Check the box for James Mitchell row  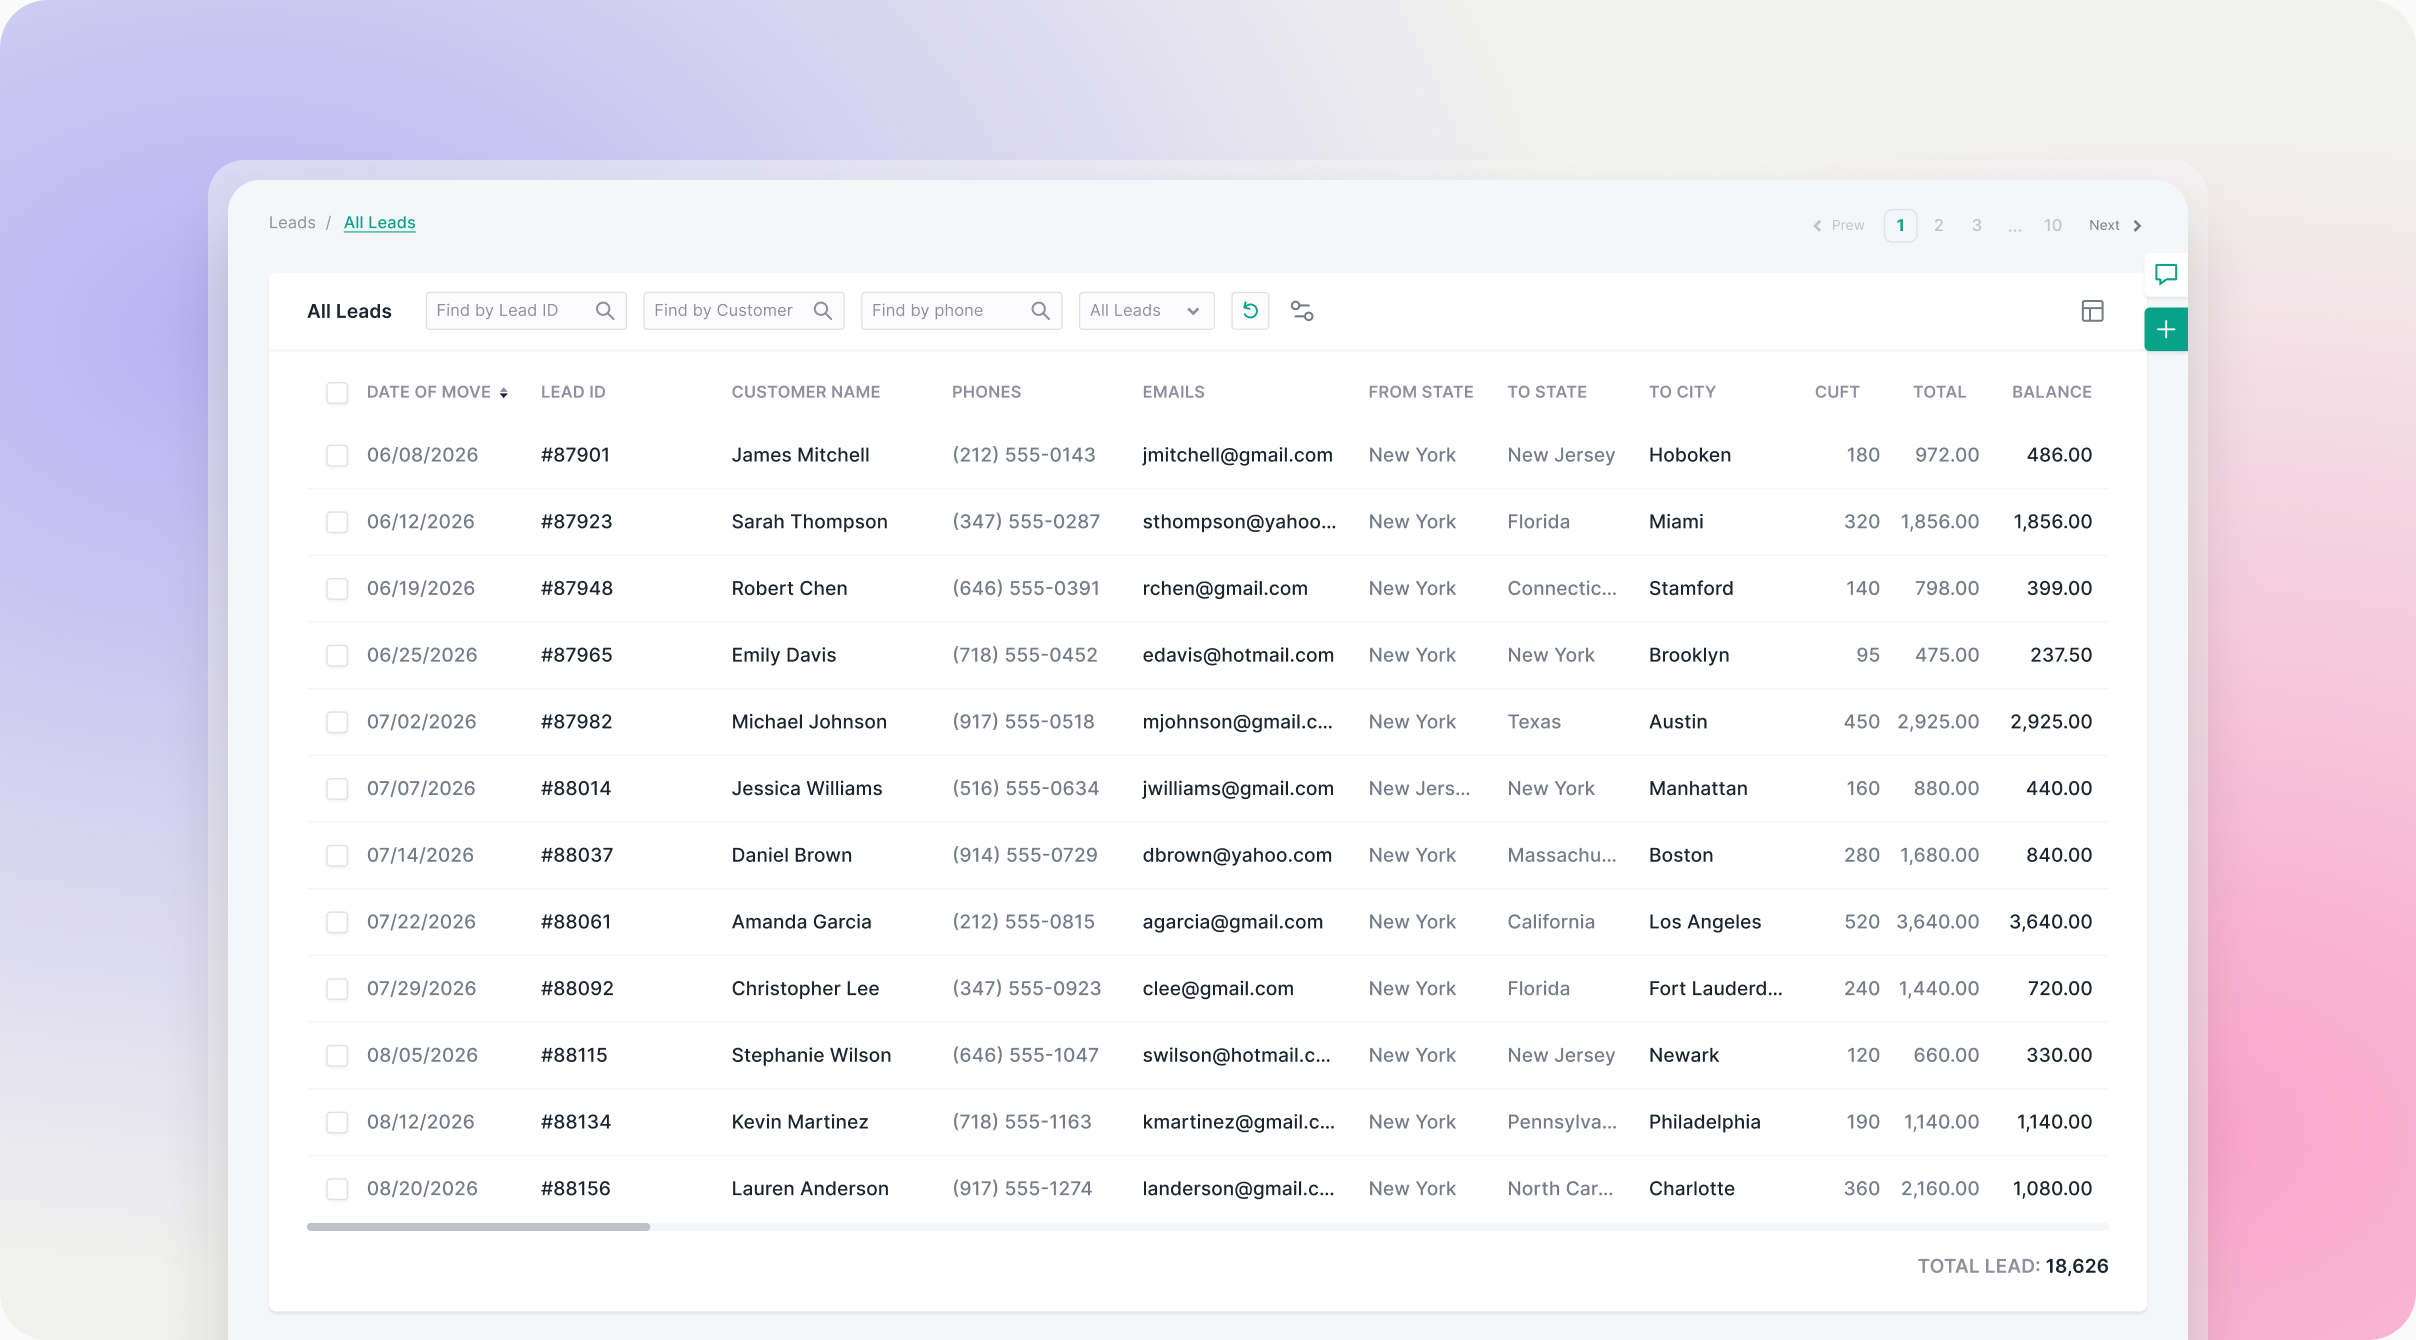click(337, 456)
